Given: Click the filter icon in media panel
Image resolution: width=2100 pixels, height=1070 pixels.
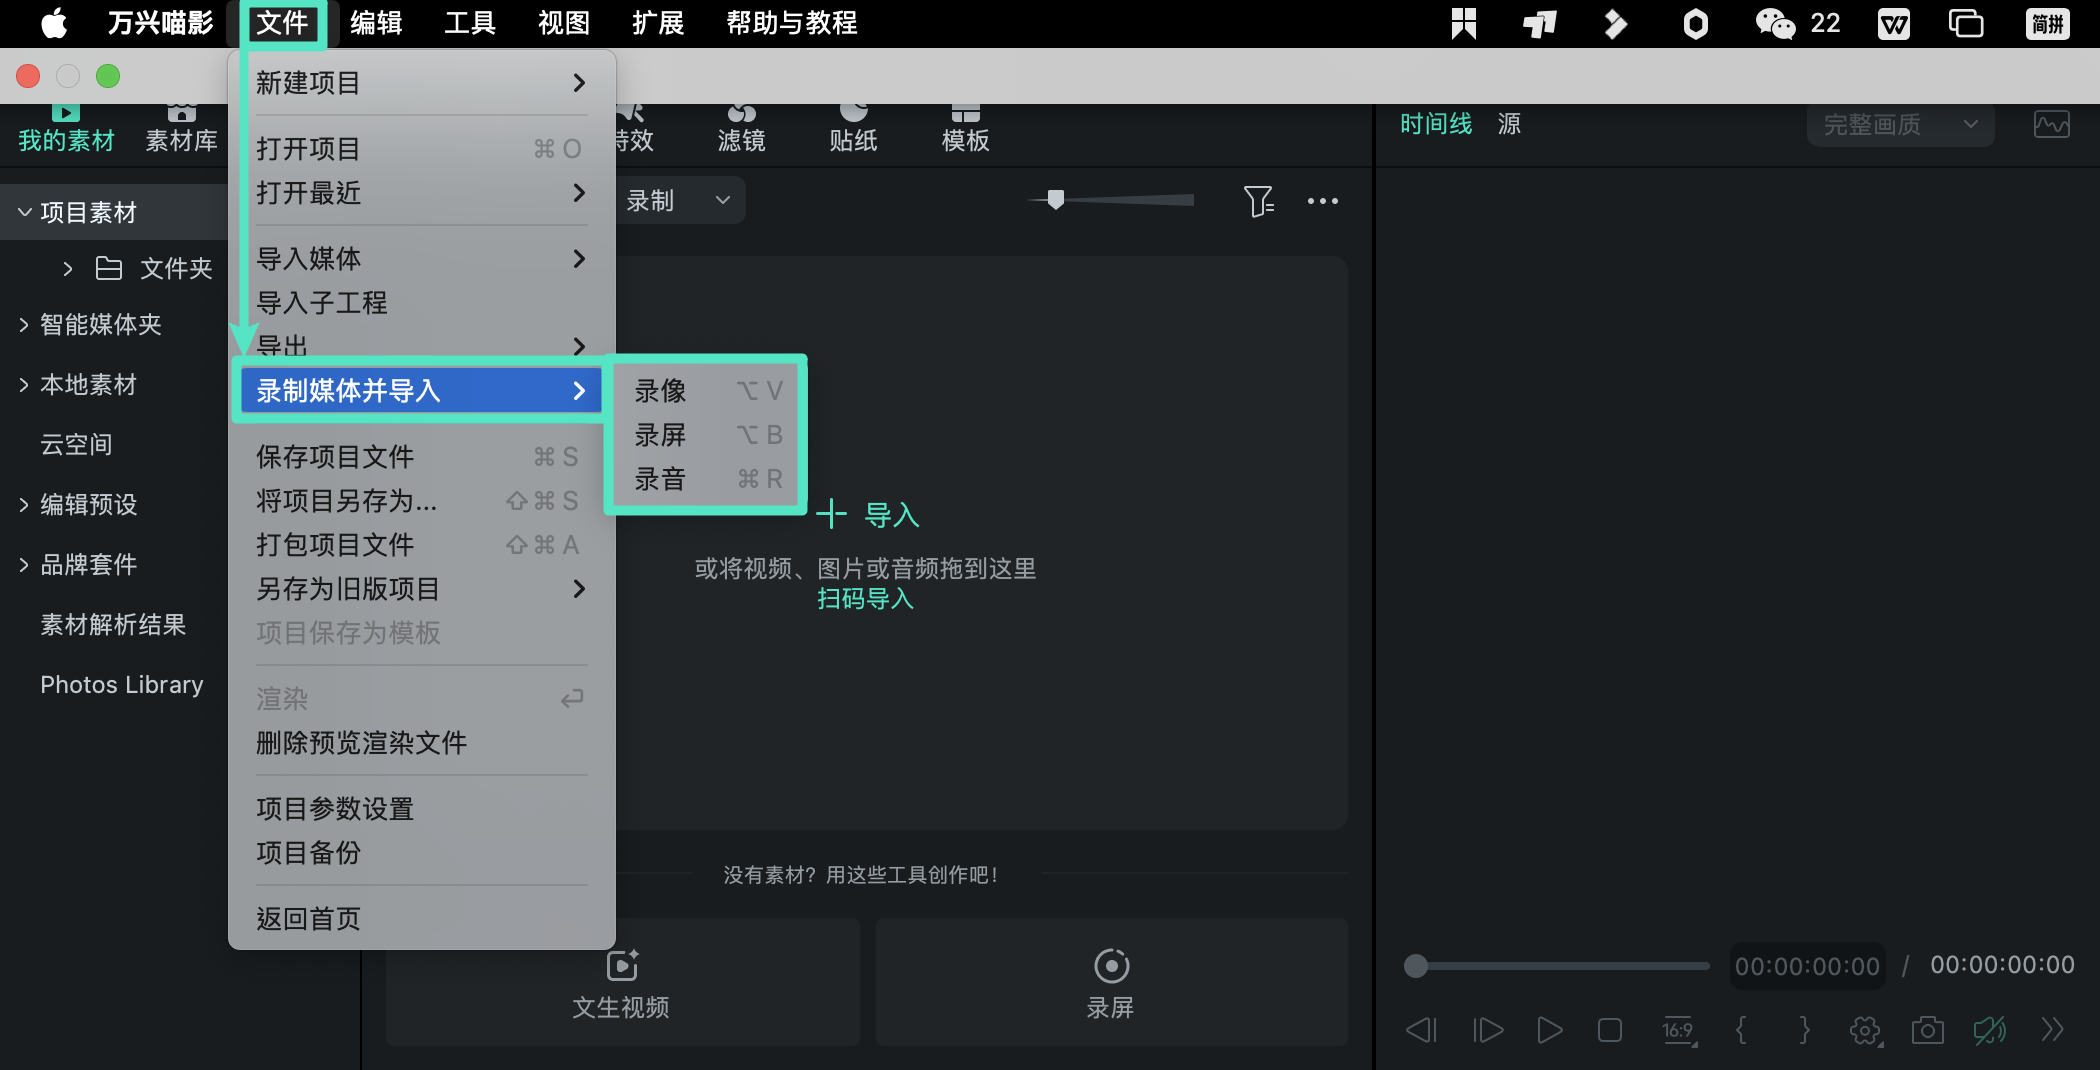Looking at the screenshot, I should tap(1258, 201).
